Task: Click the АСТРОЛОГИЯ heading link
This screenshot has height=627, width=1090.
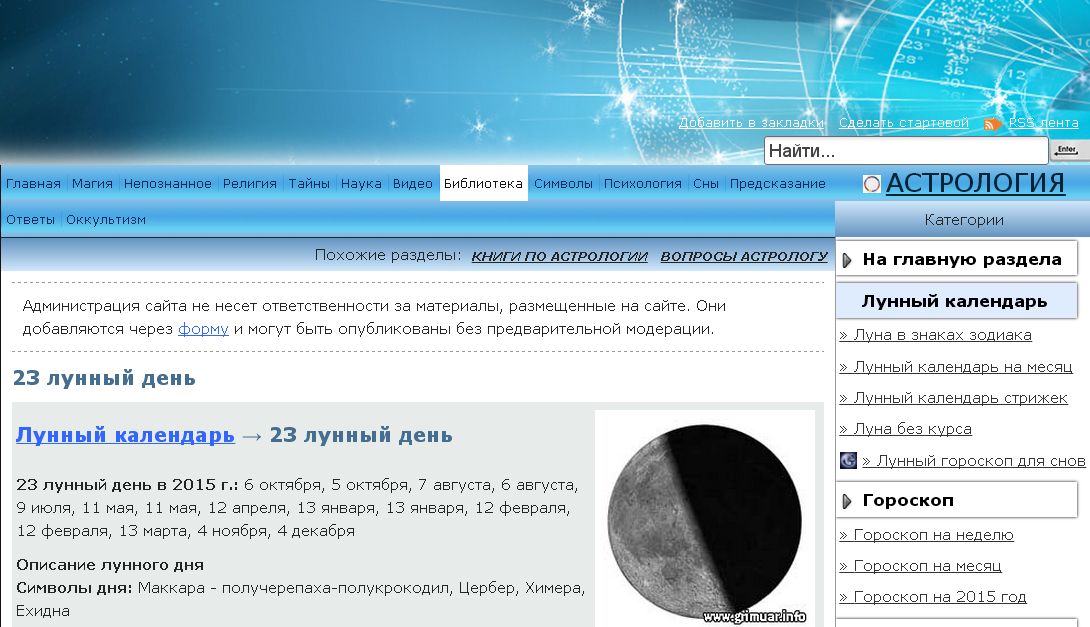Action: coord(975,183)
